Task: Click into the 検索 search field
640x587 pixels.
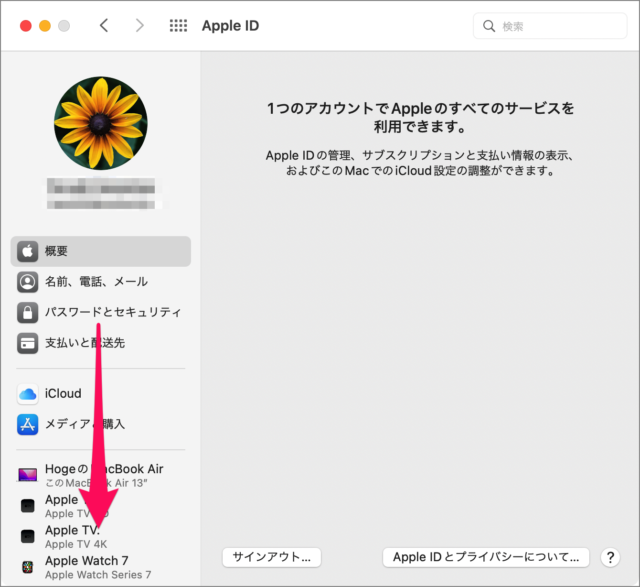Action: click(x=550, y=26)
